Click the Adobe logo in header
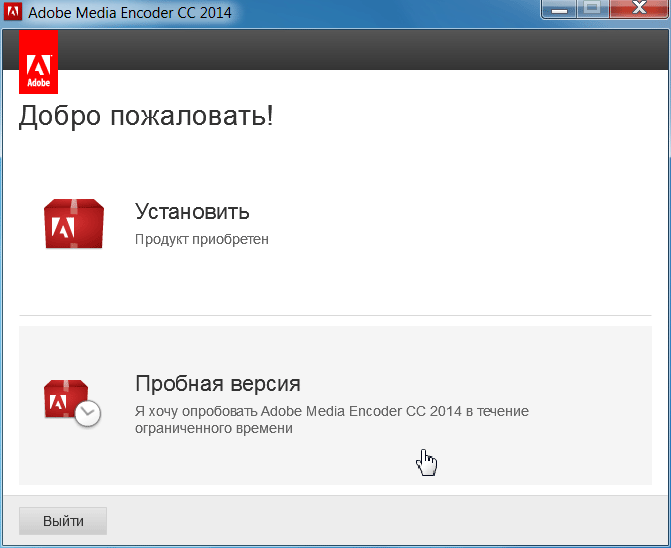Screen dimensions: 671x548 click(39, 62)
